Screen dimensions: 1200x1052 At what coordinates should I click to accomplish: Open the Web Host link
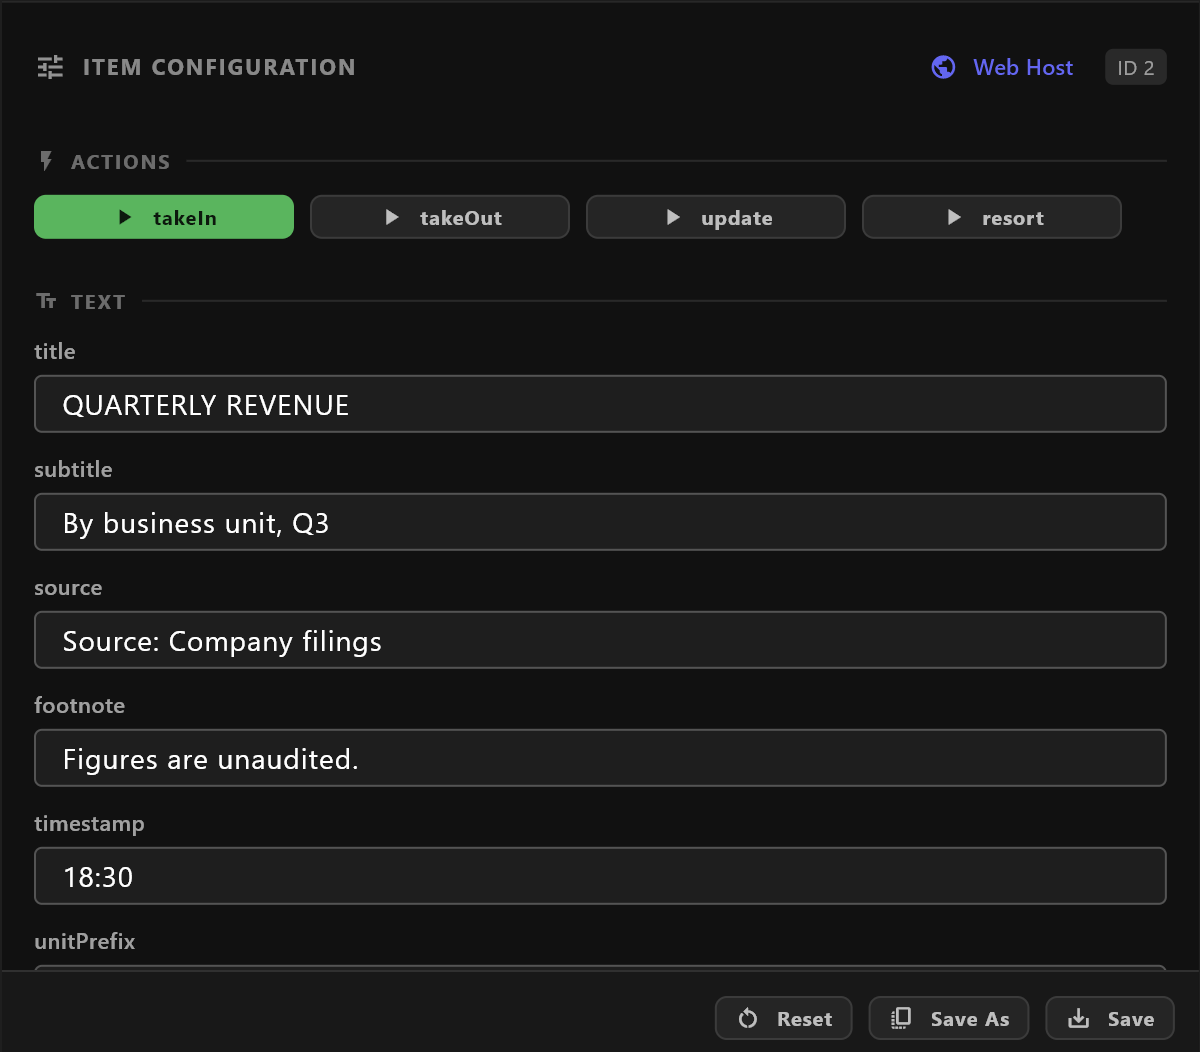coord(1023,67)
